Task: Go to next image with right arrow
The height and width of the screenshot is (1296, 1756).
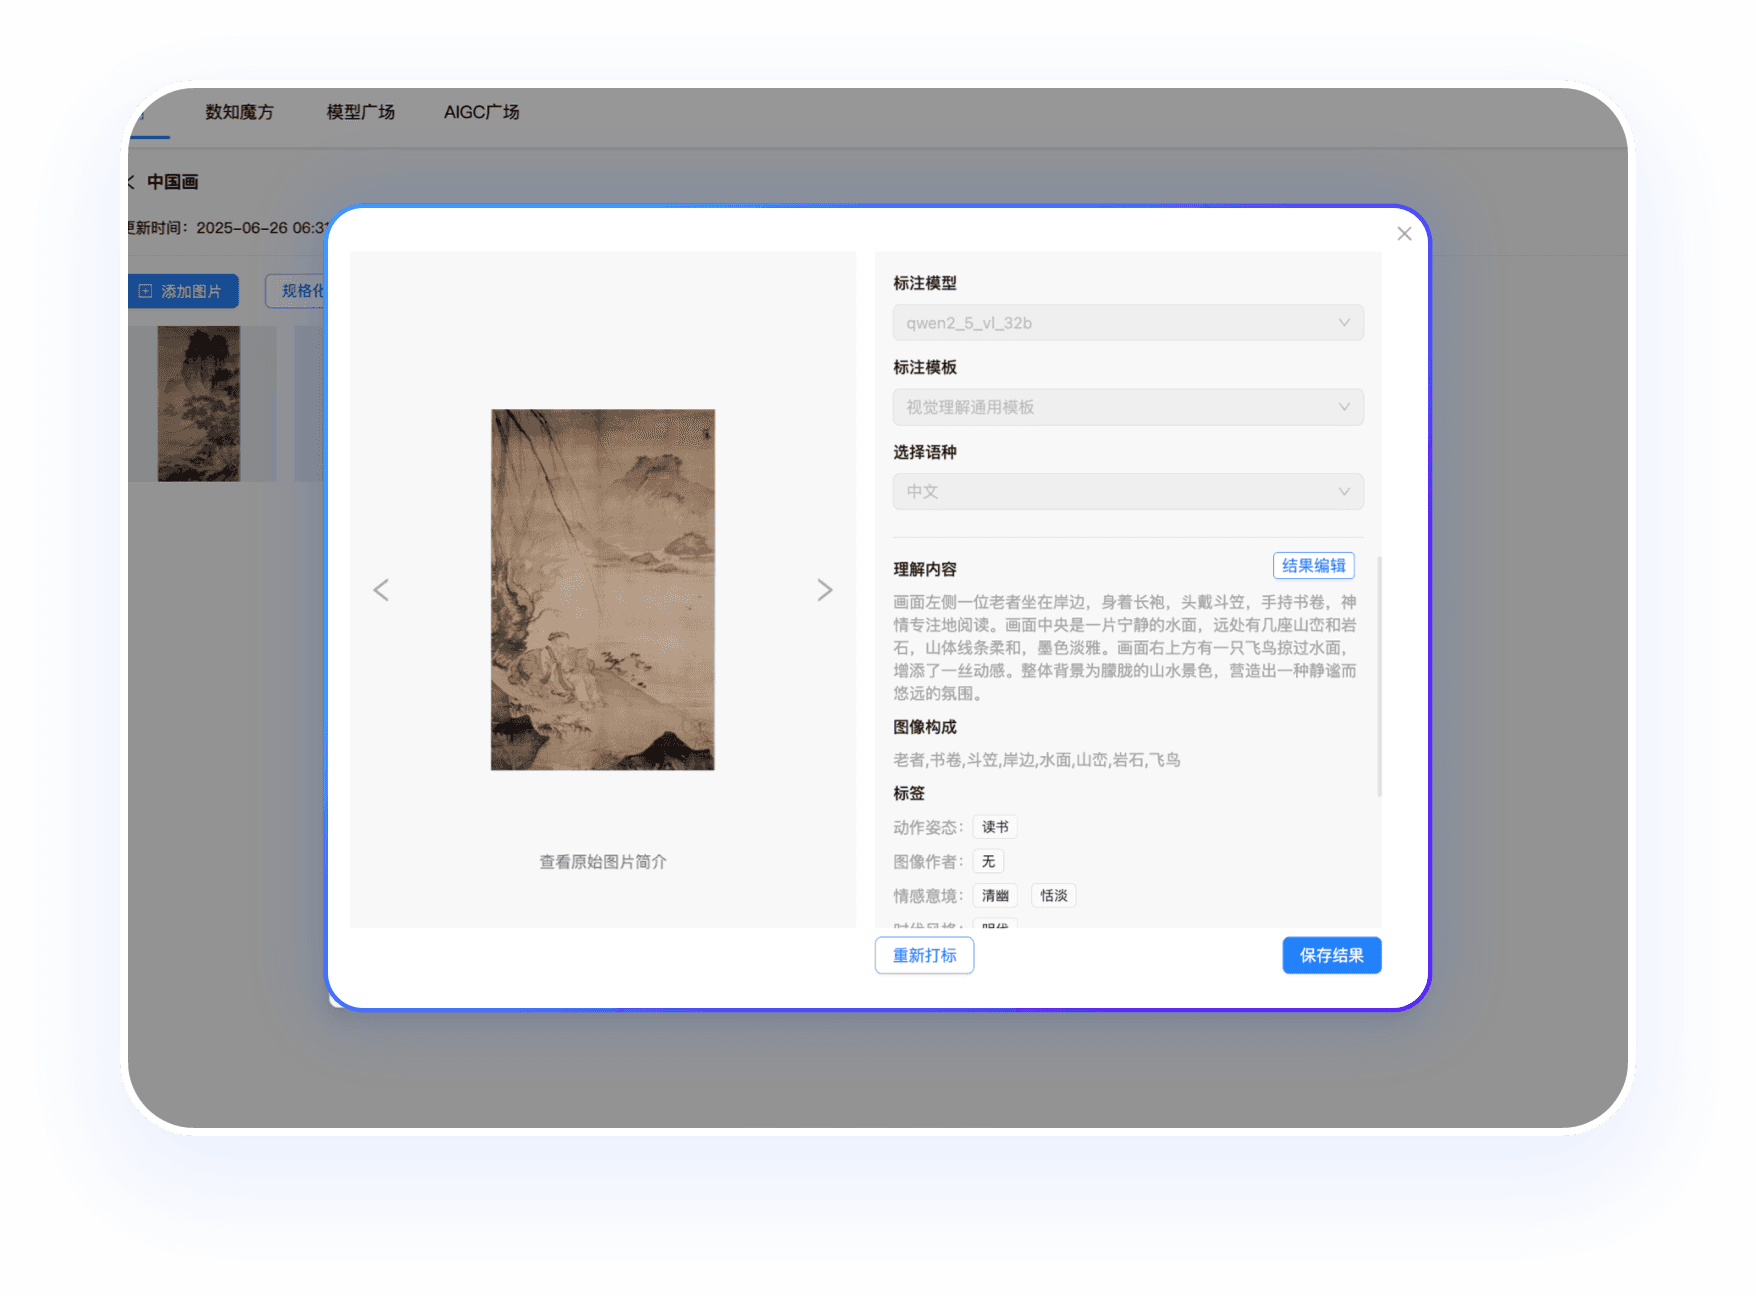Action: pos(824,590)
